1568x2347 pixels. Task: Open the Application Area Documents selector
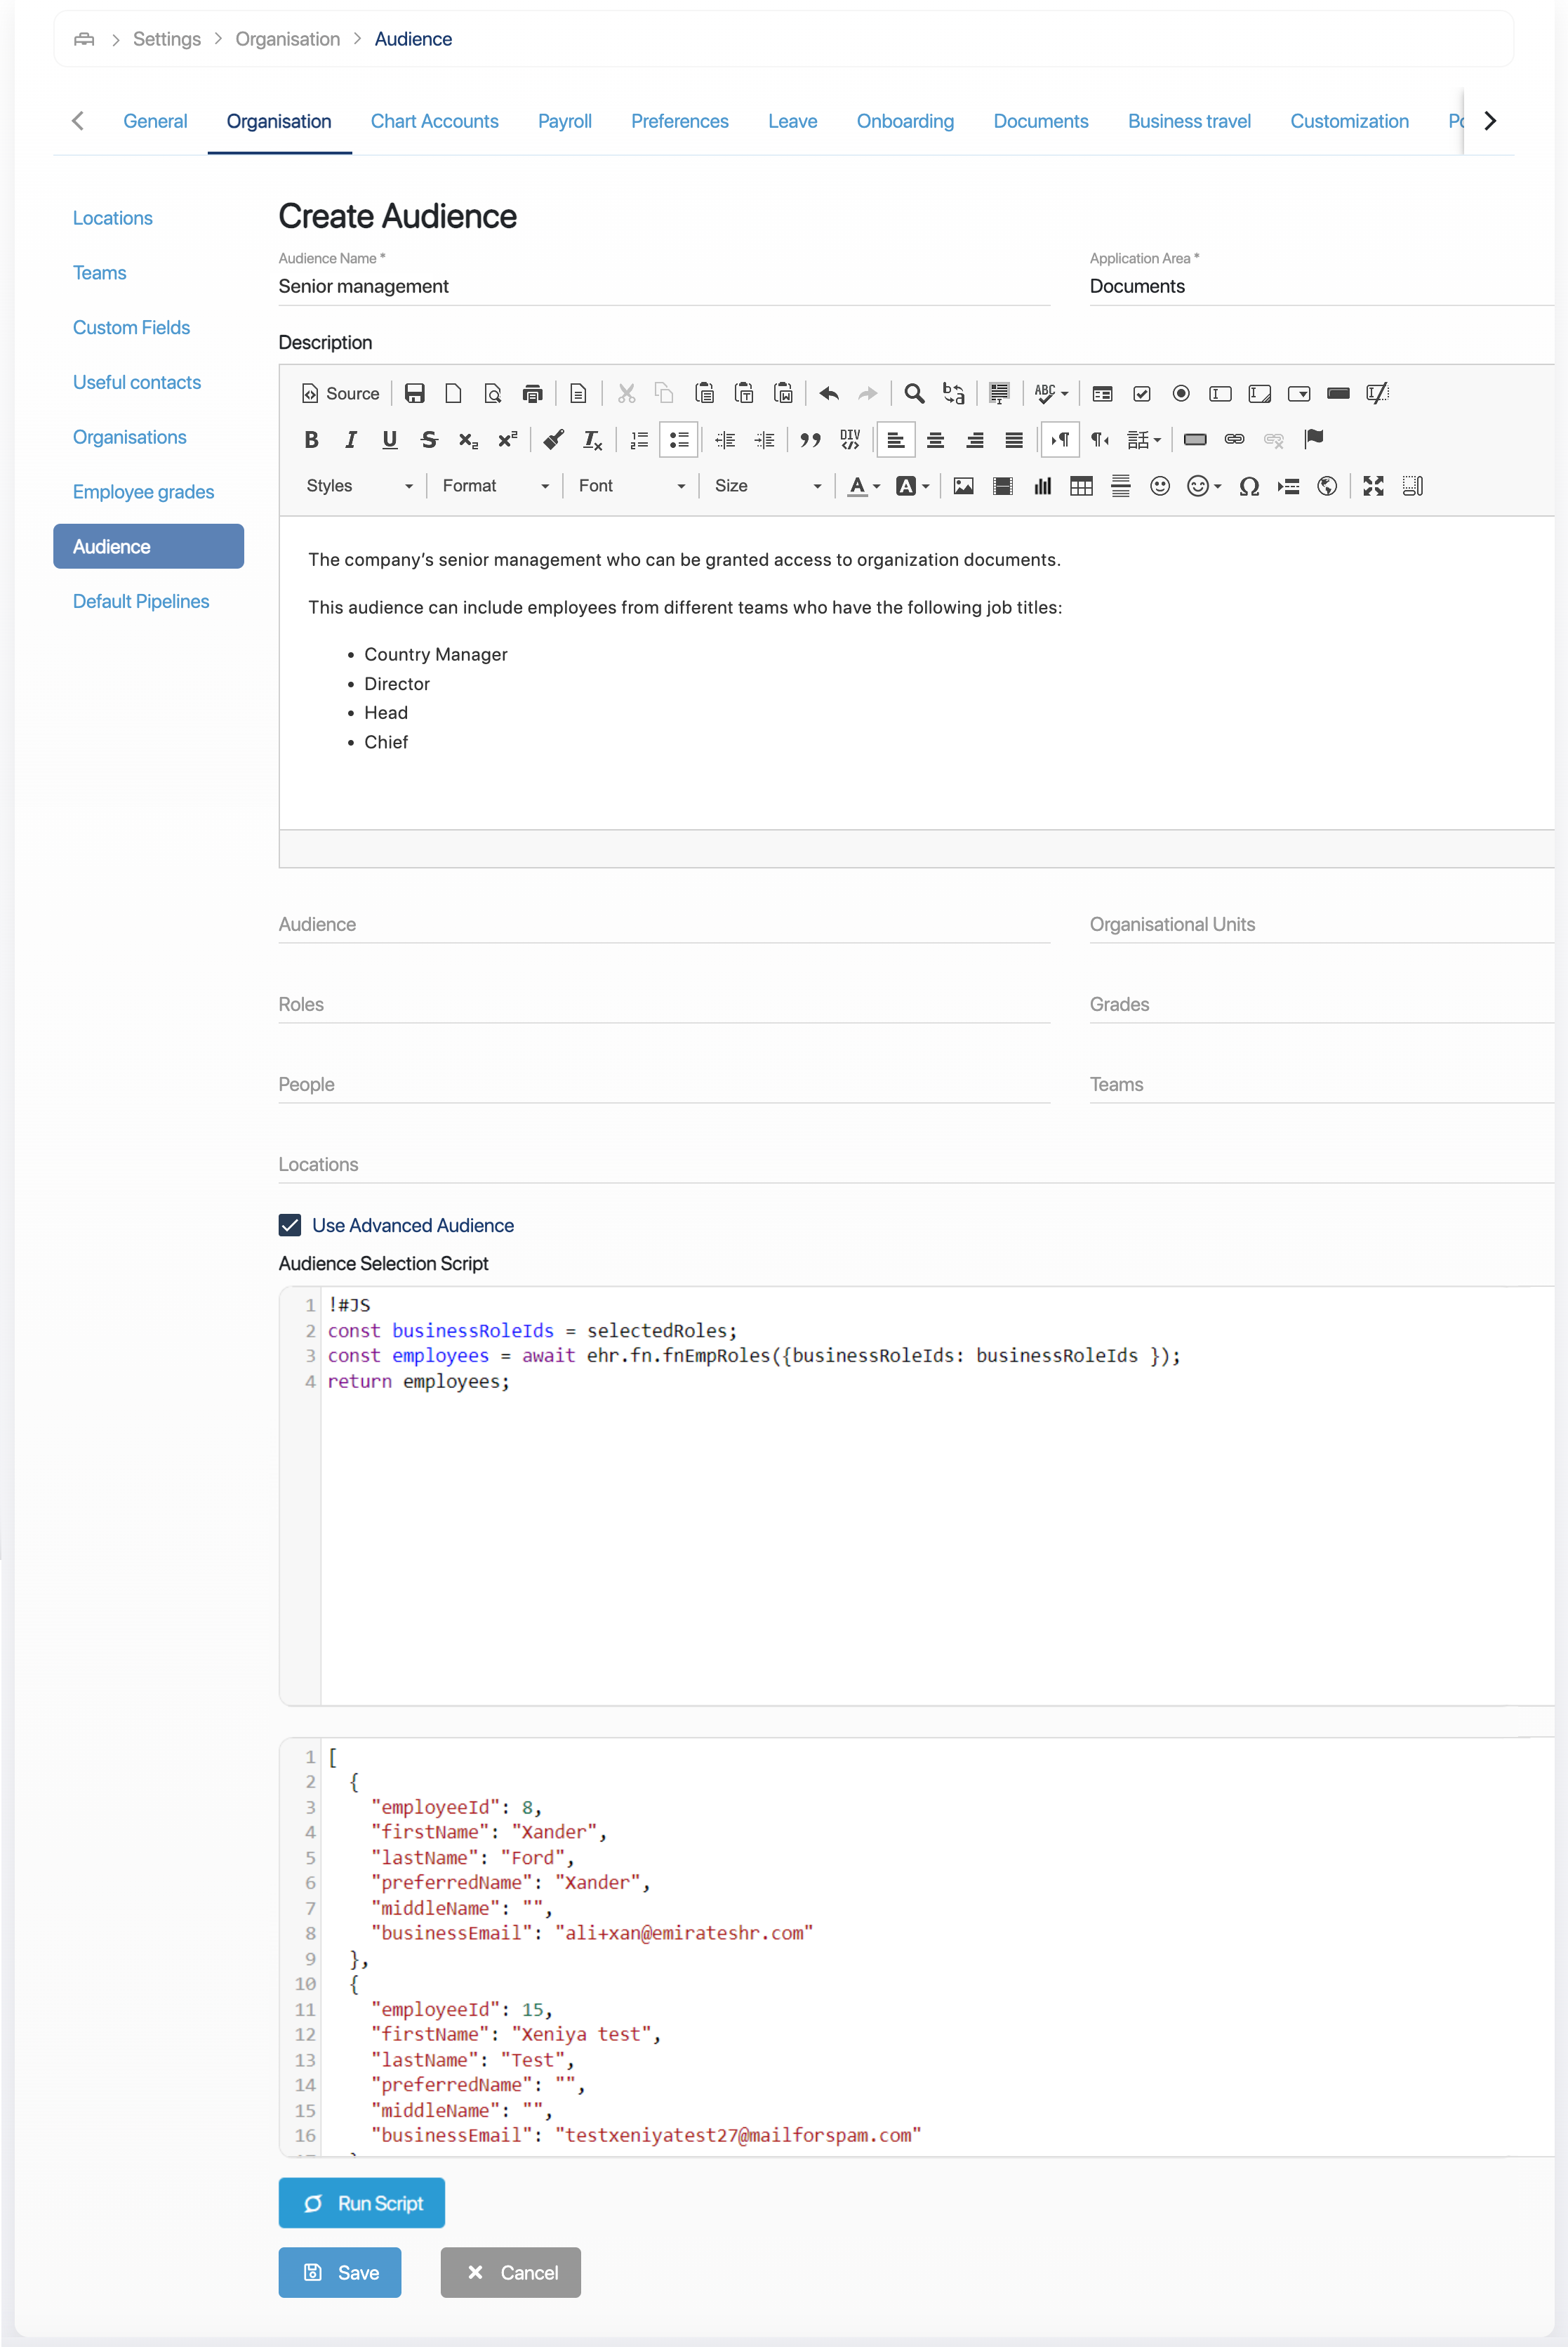(1321, 286)
